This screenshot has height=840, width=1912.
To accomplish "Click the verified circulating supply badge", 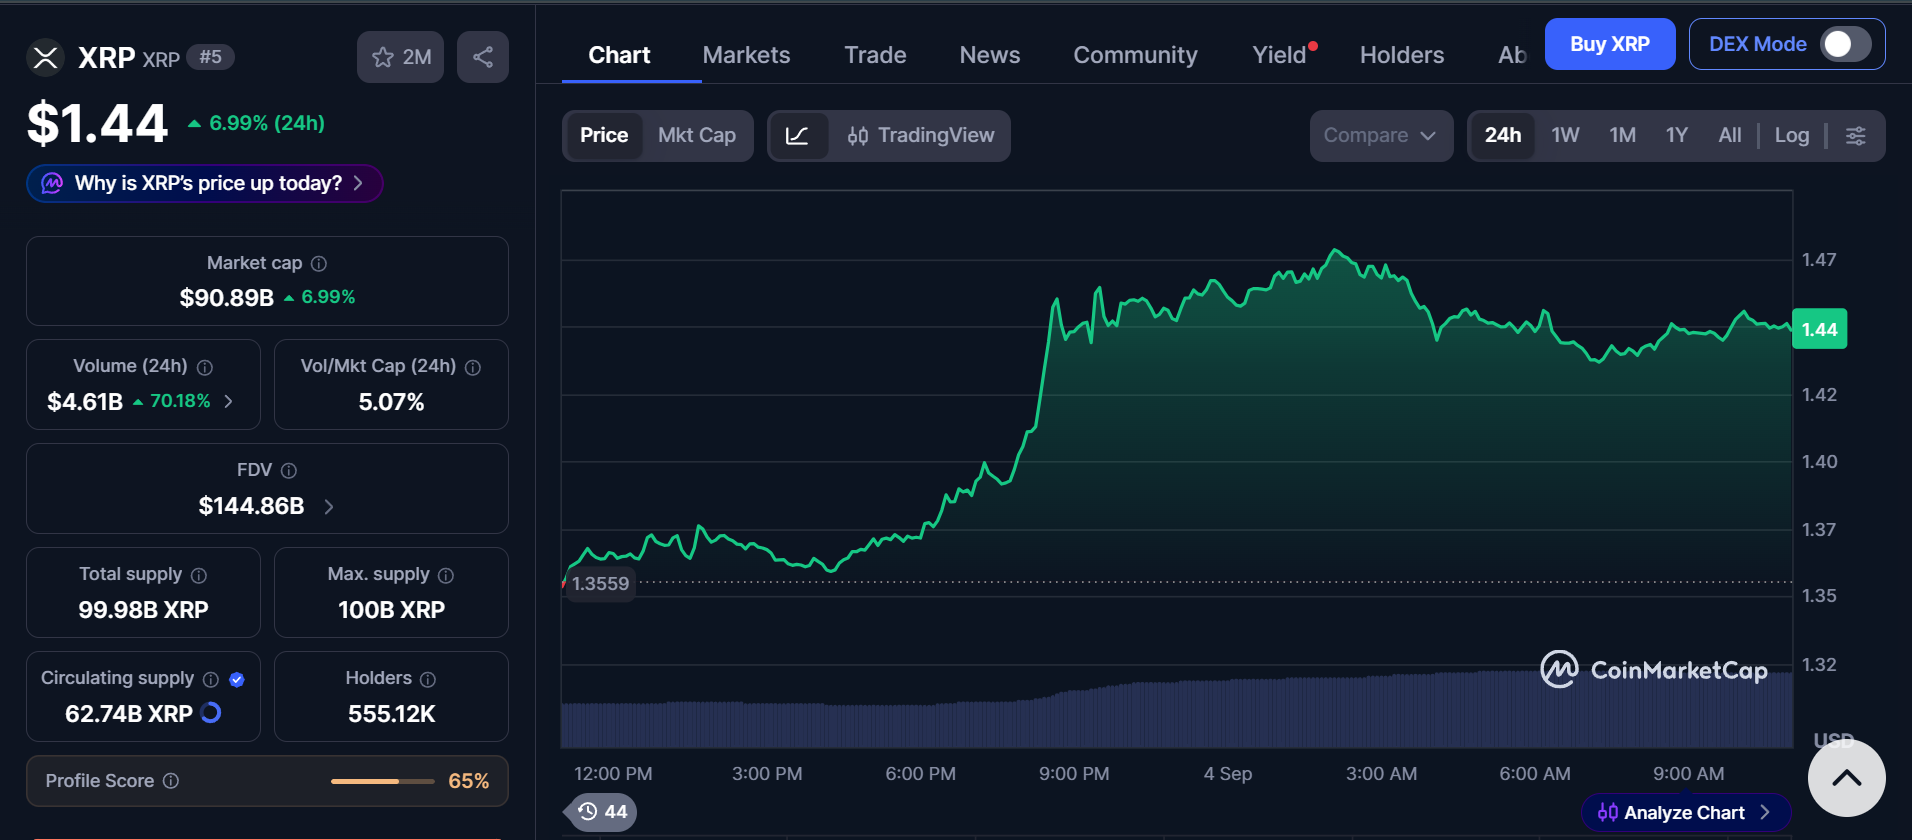I will pos(237,680).
